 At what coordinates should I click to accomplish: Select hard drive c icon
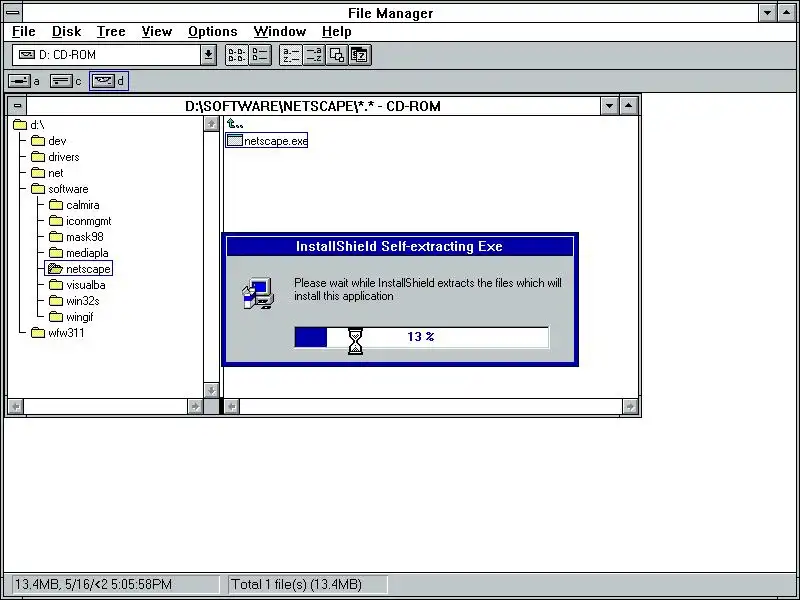coord(66,81)
